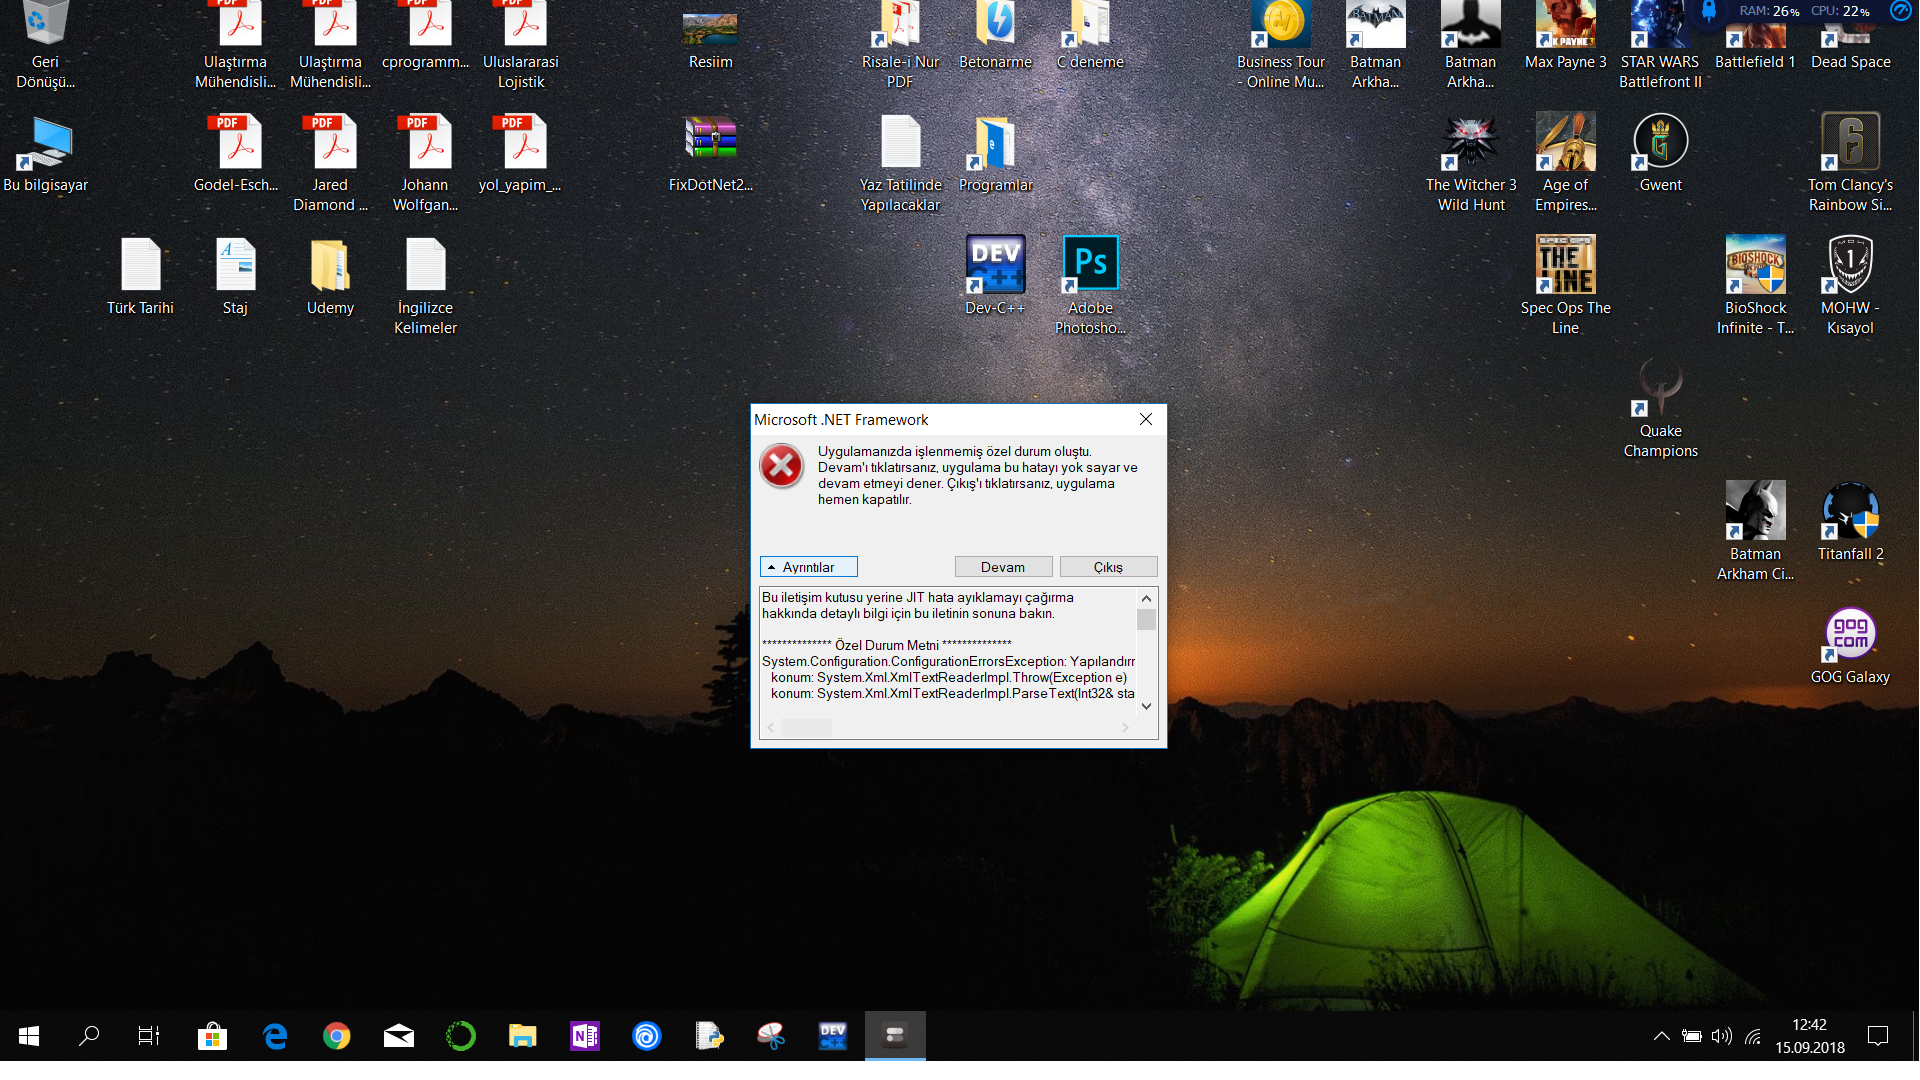Open the volume control in the tray
The image size is (1920, 1080).
(1721, 1036)
